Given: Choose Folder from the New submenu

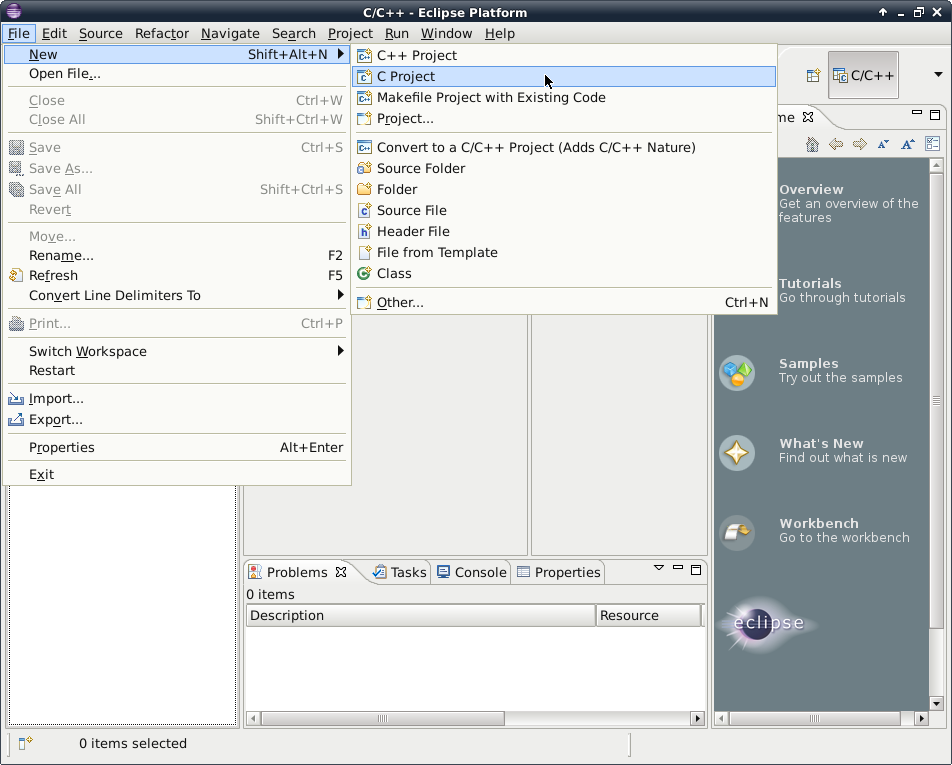Looking at the screenshot, I should 563,189.
